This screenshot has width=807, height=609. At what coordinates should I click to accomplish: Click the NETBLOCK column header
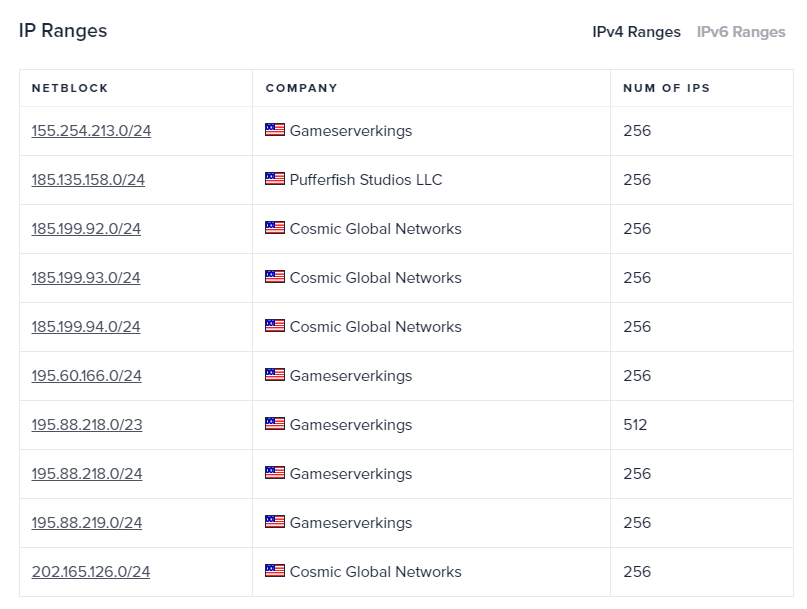click(70, 88)
